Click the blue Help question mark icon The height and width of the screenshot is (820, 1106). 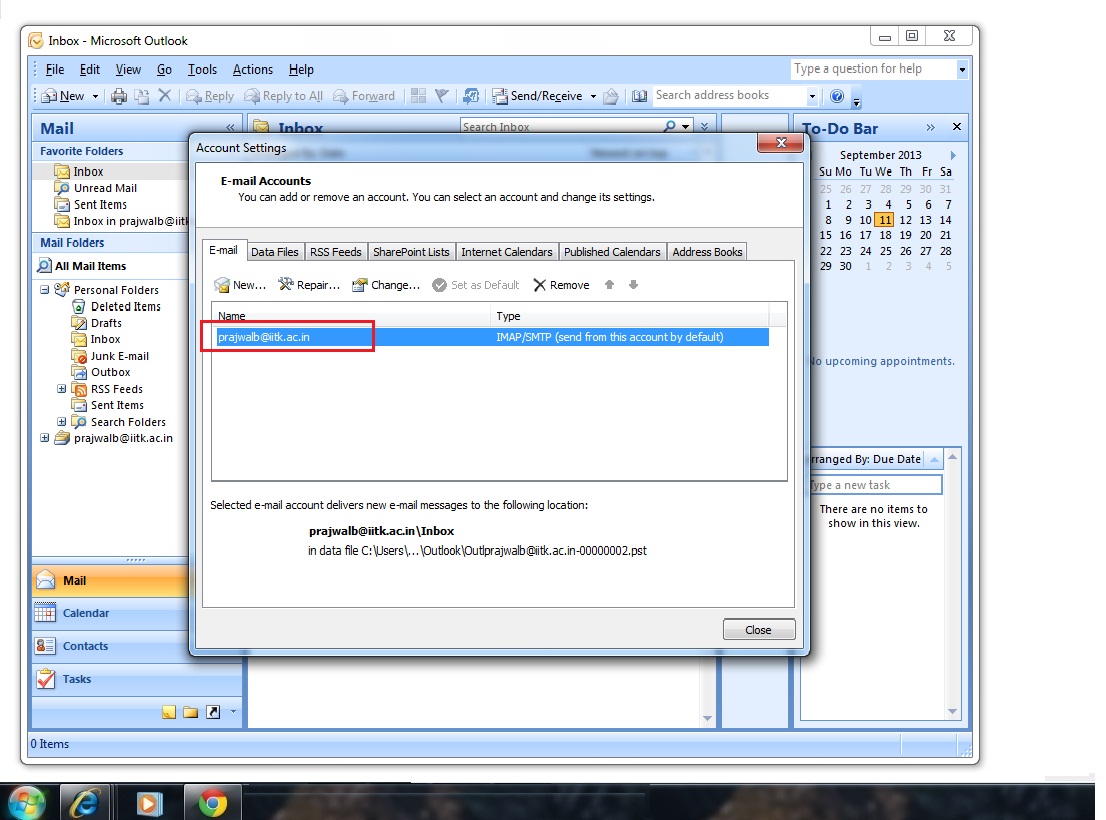point(837,96)
